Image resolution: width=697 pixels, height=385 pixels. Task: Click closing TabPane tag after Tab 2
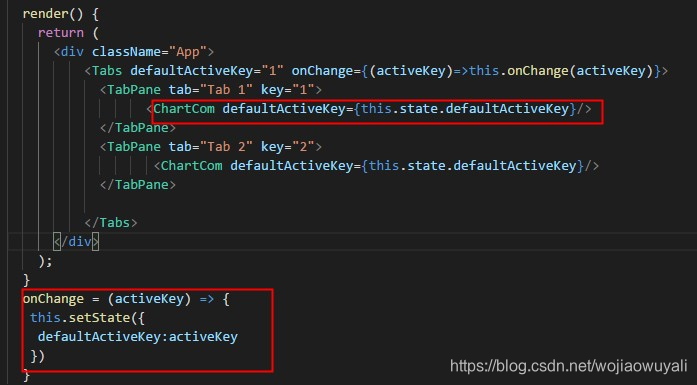coord(138,185)
